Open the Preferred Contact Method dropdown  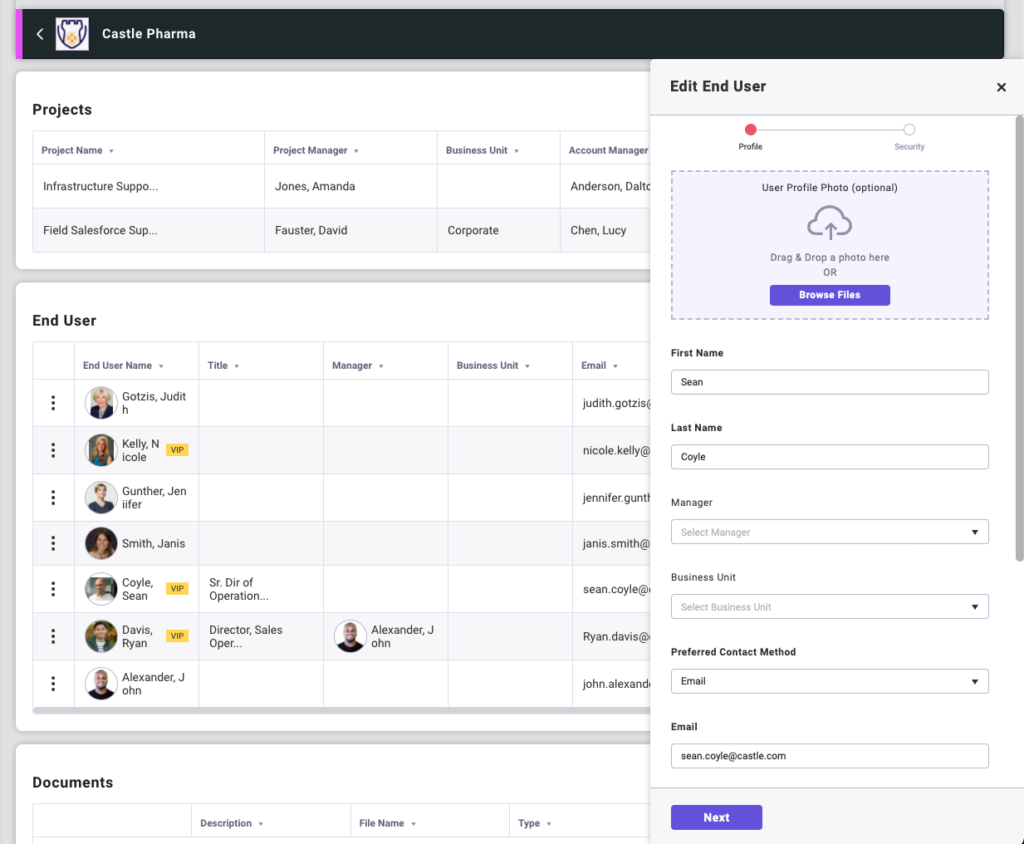829,681
